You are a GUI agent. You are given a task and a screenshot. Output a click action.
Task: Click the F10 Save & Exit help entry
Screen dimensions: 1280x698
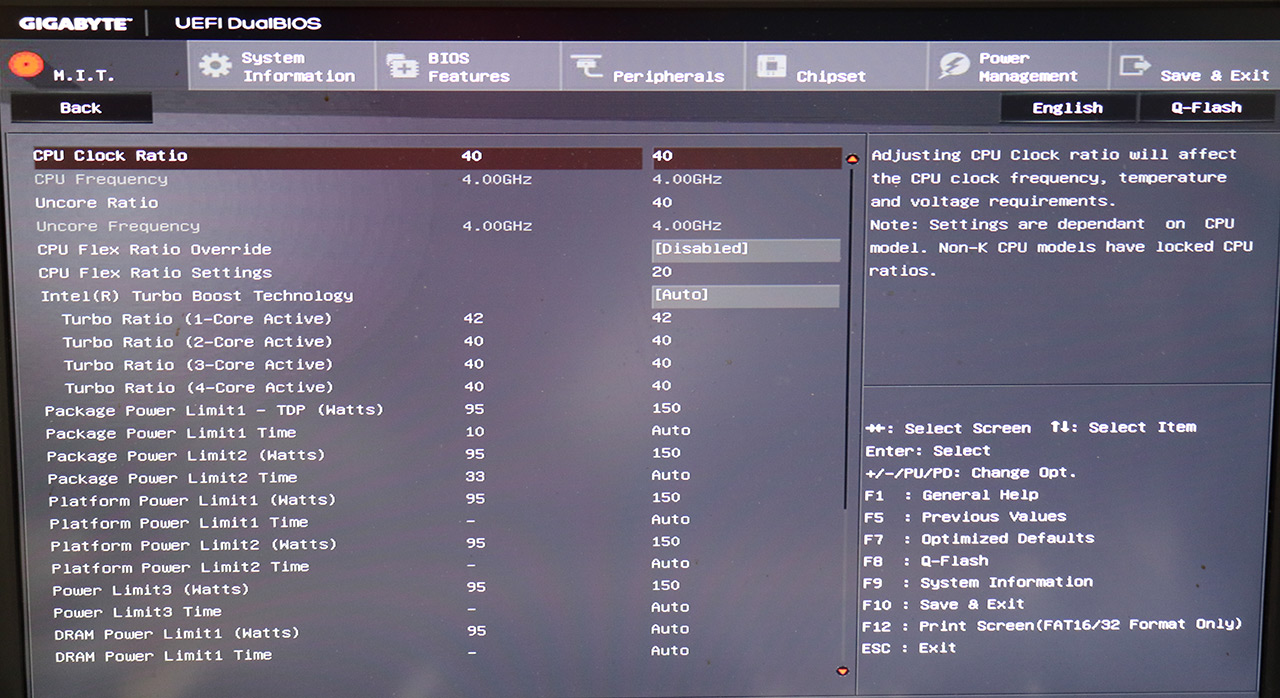[944, 604]
